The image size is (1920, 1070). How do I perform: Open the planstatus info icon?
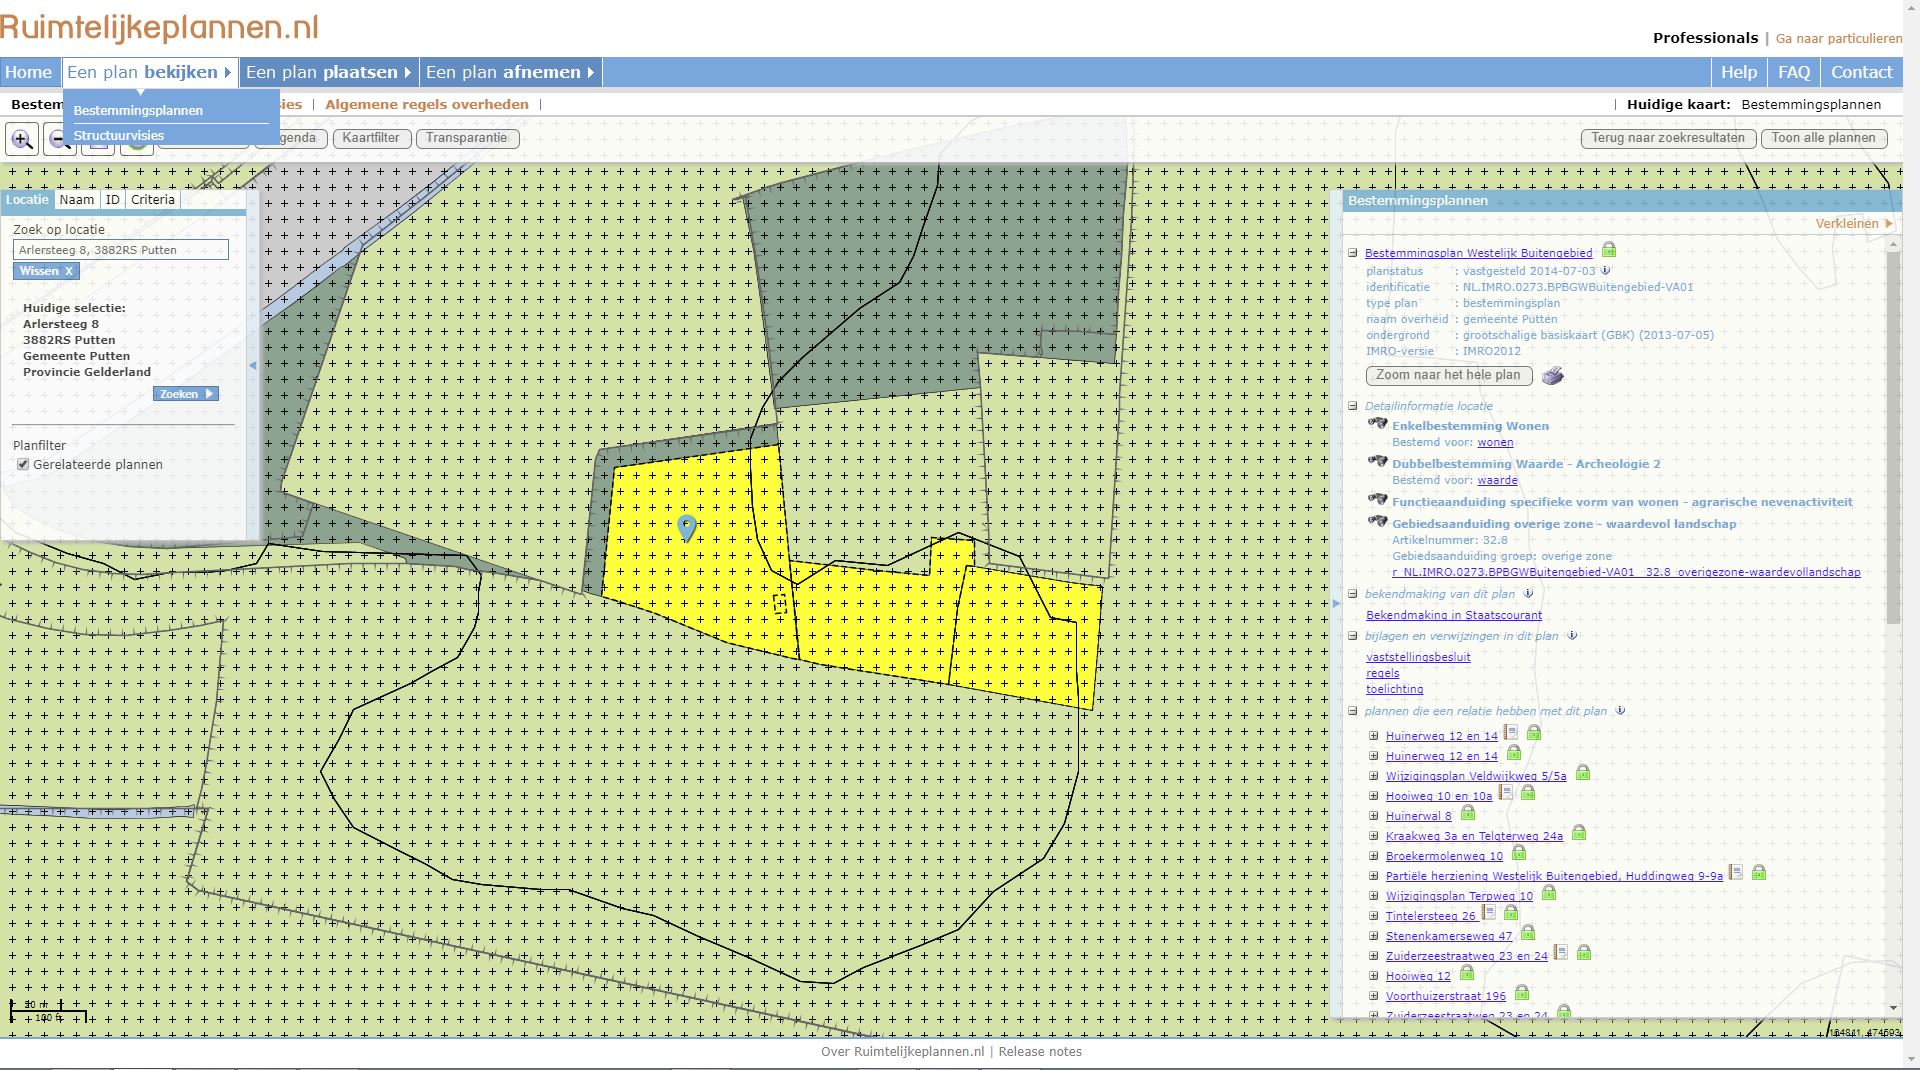pos(1605,270)
